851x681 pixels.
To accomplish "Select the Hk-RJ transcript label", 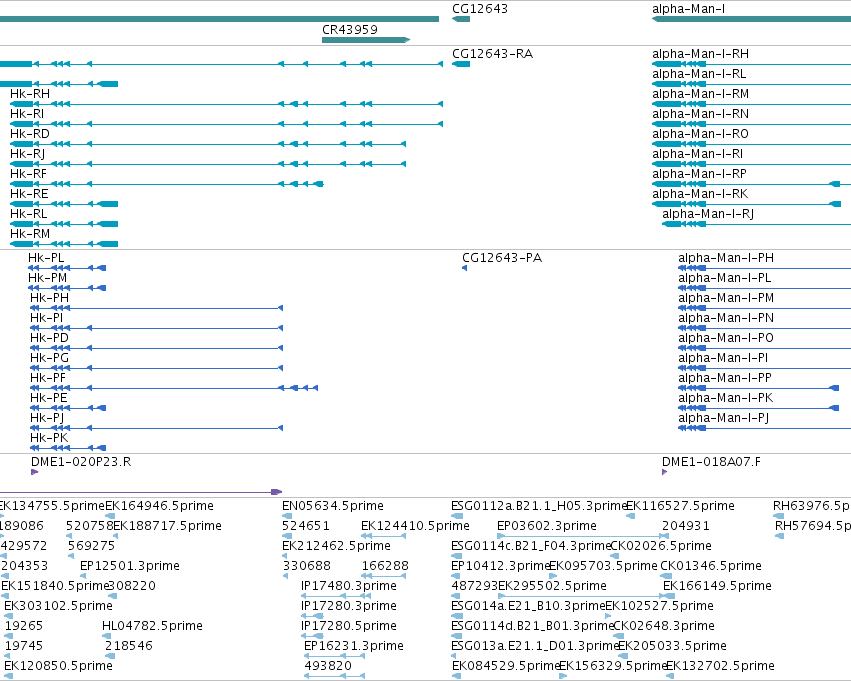I will [x=27, y=154].
